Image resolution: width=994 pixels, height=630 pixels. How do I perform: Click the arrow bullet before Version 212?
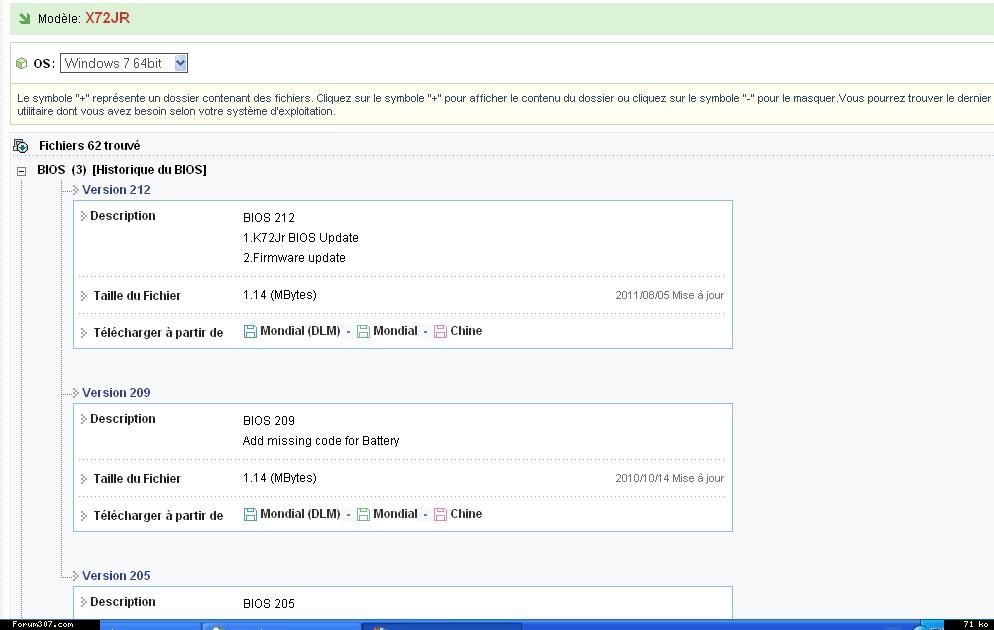pyautogui.click(x=75, y=190)
